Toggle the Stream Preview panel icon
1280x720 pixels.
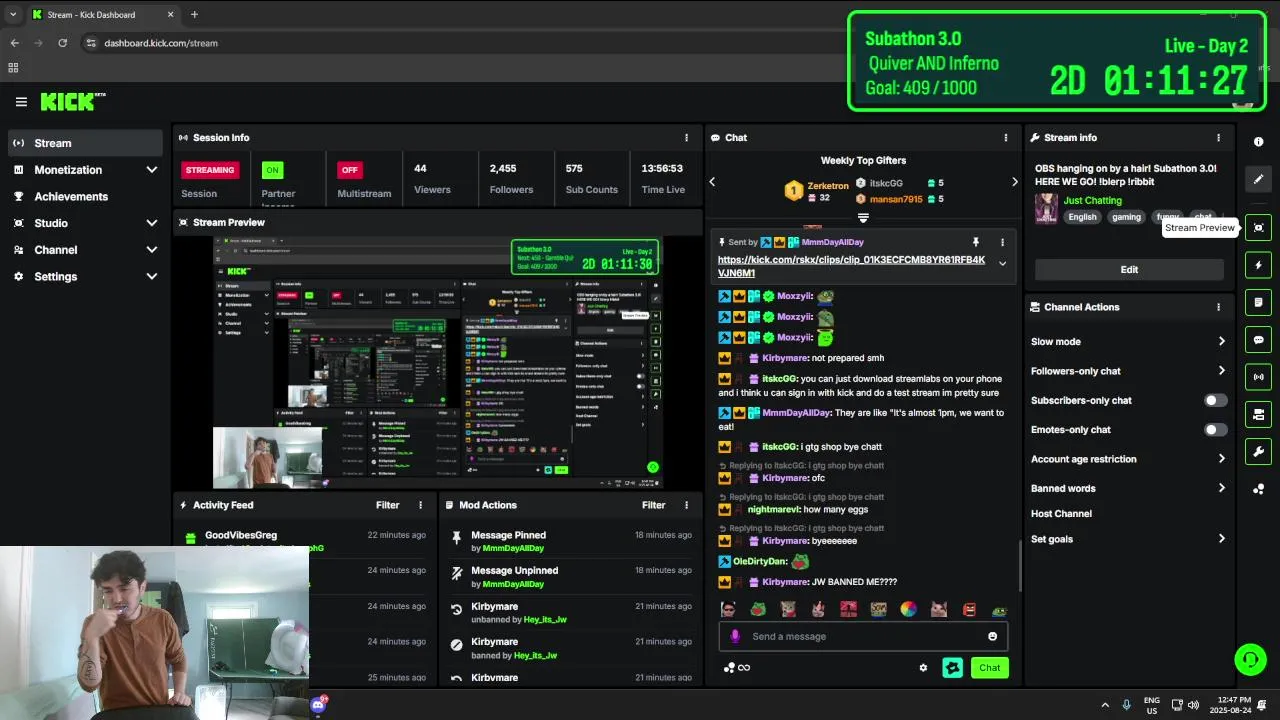tap(1259, 228)
